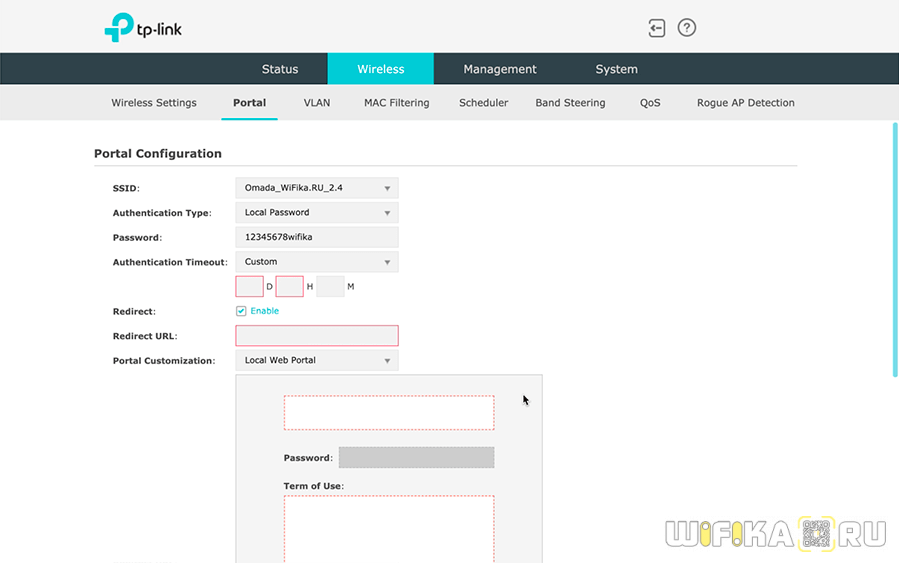This screenshot has height=563, width=899.
Task: Toggle the Redirect Enable checkbox
Action: [x=241, y=311]
